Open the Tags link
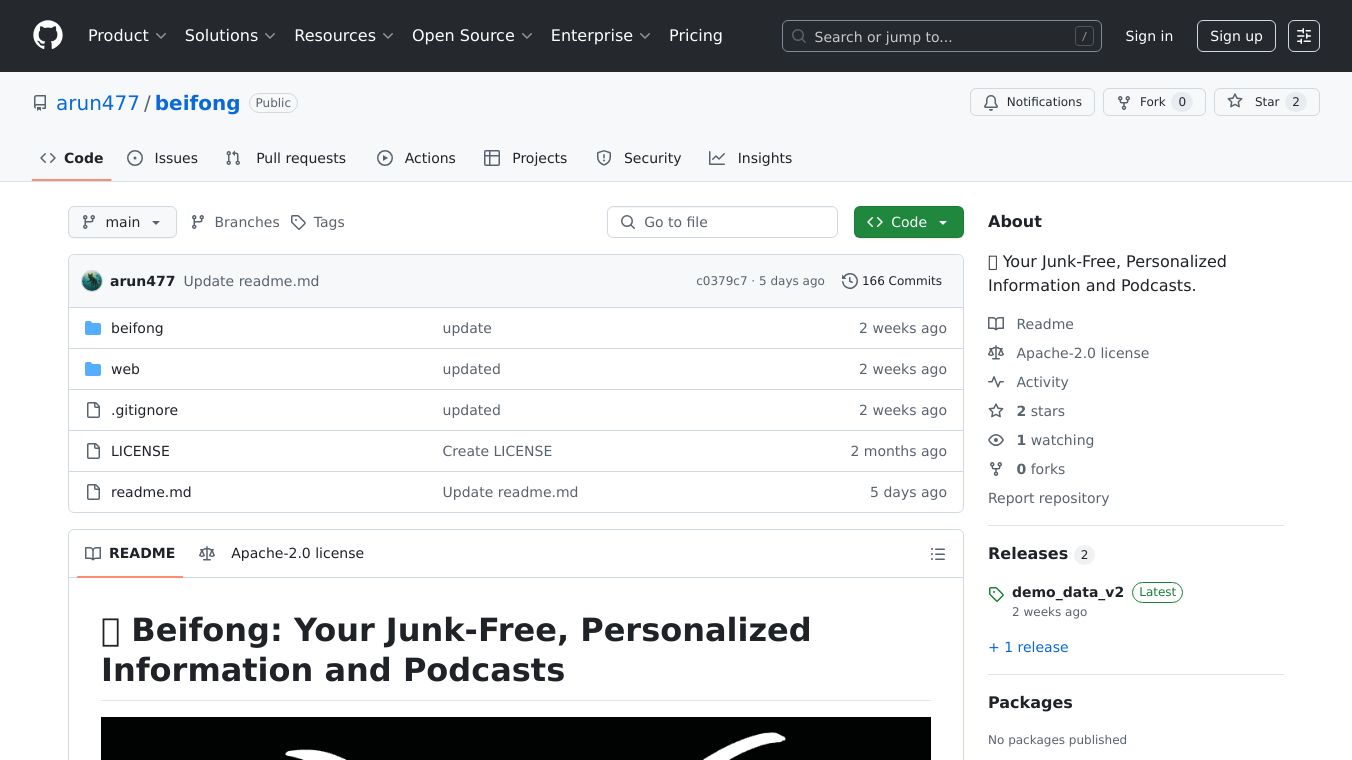 coord(318,222)
